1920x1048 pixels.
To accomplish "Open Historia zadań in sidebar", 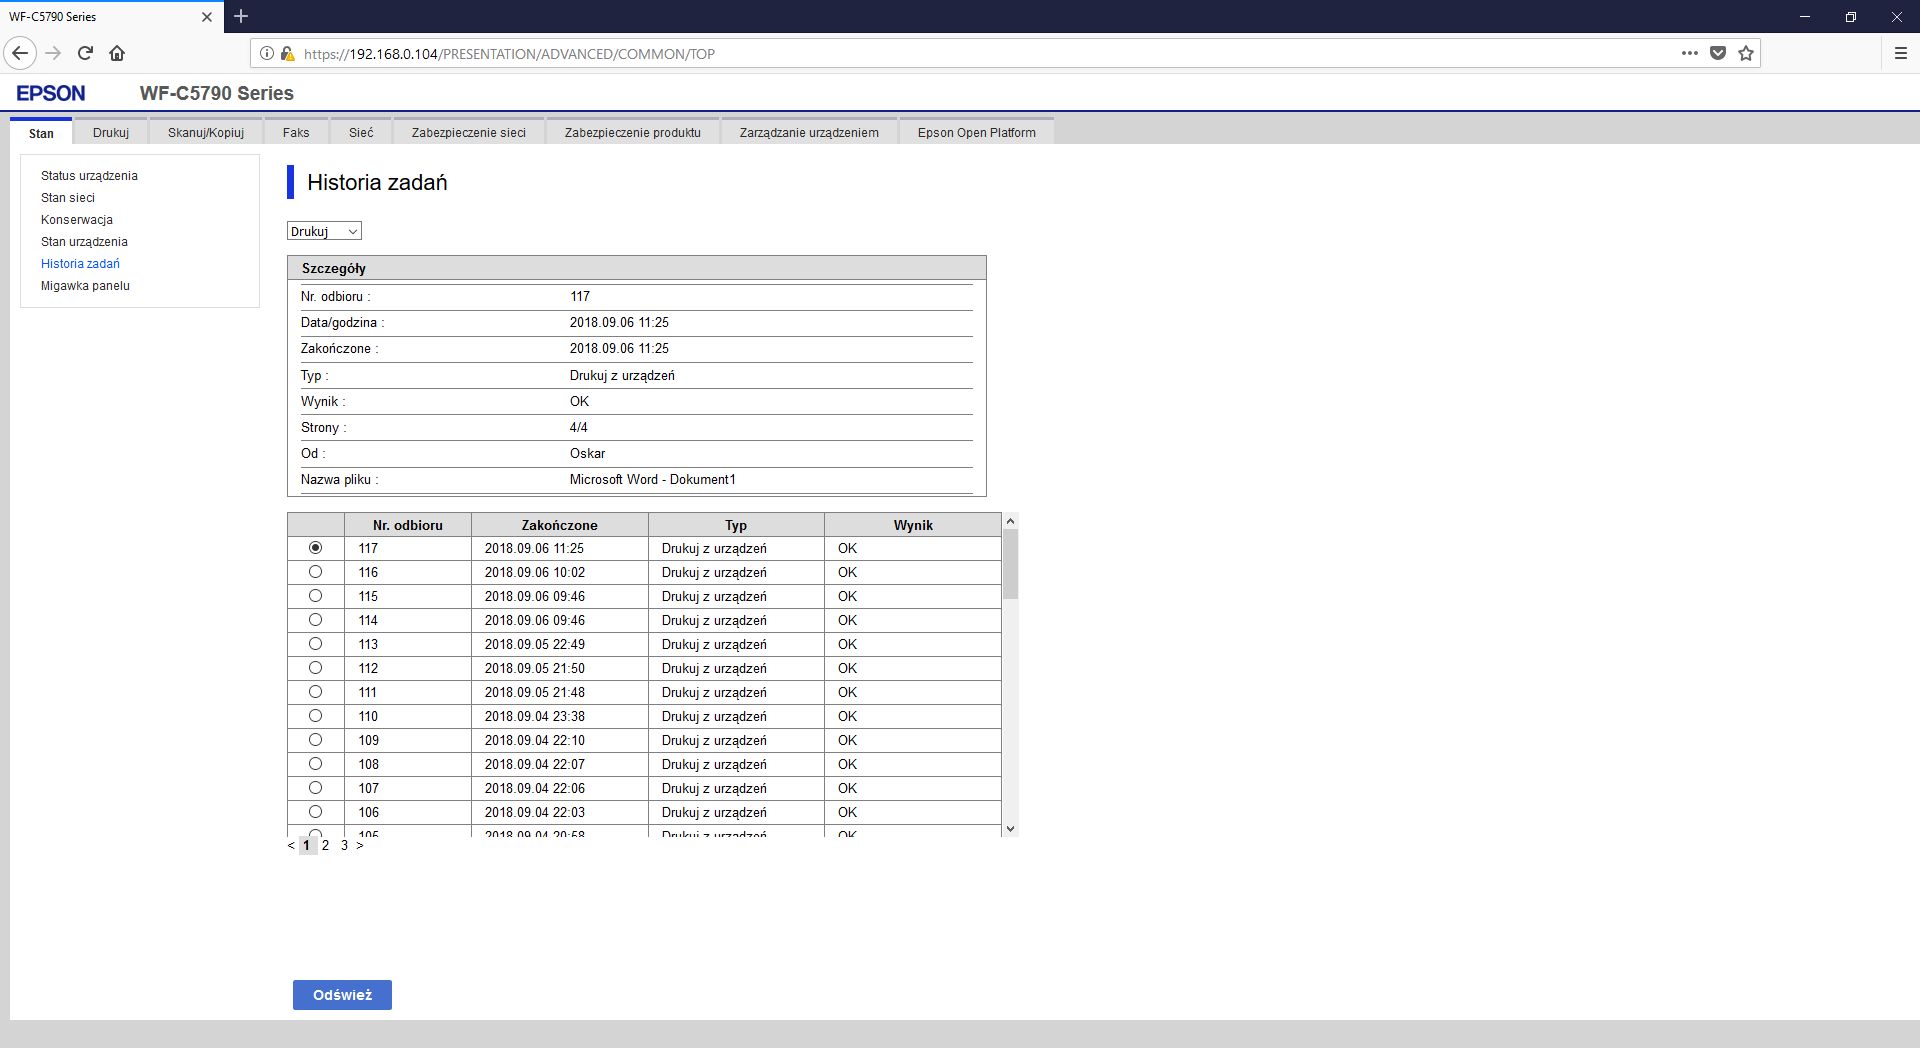I will (x=80, y=263).
